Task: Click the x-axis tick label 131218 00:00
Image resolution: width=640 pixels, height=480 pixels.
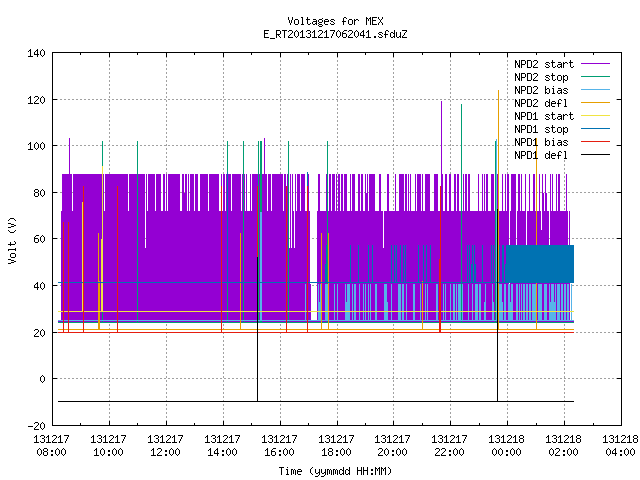Action: pos(507,446)
